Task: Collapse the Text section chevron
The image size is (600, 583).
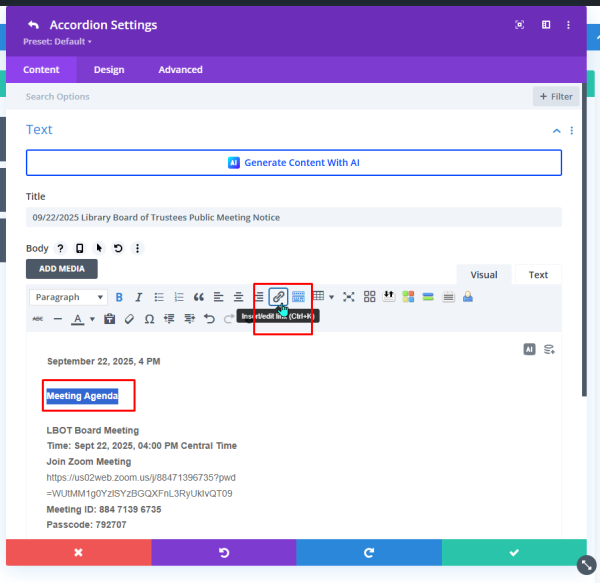Action: click(x=556, y=130)
